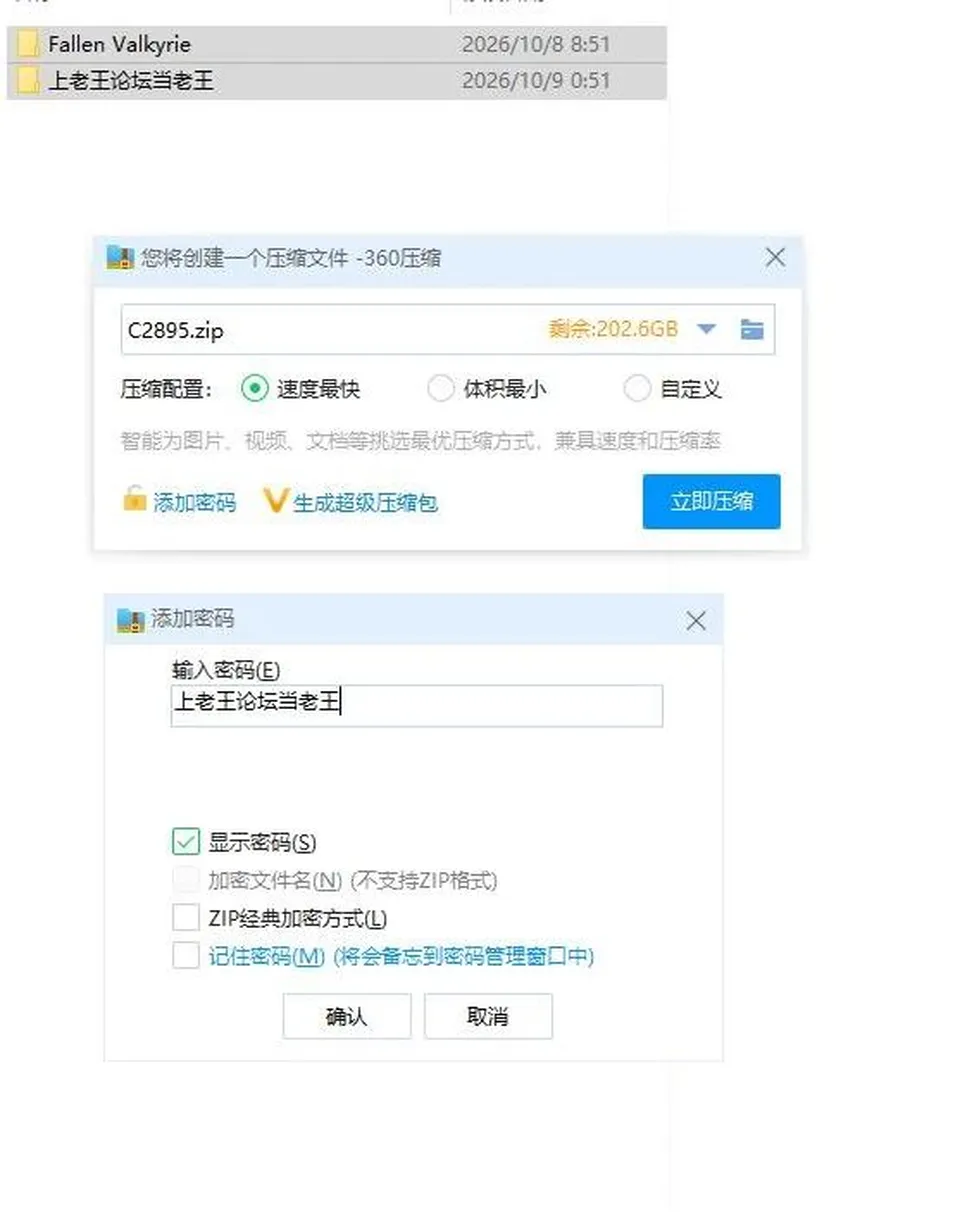Click into the 输入密码 text field
This screenshot has width=960, height=1212.
pyautogui.click(x=417, y=705)
